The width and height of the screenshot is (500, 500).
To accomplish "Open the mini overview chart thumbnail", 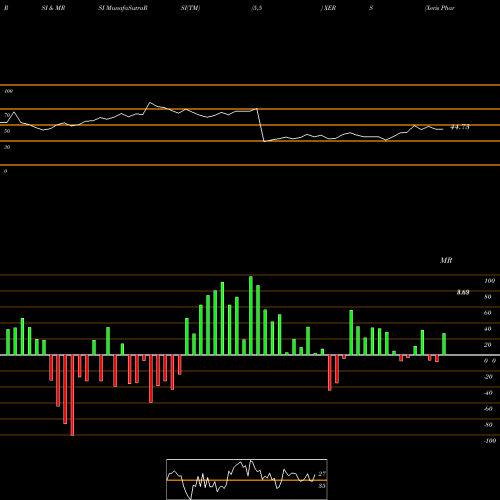I will (247, 479).
